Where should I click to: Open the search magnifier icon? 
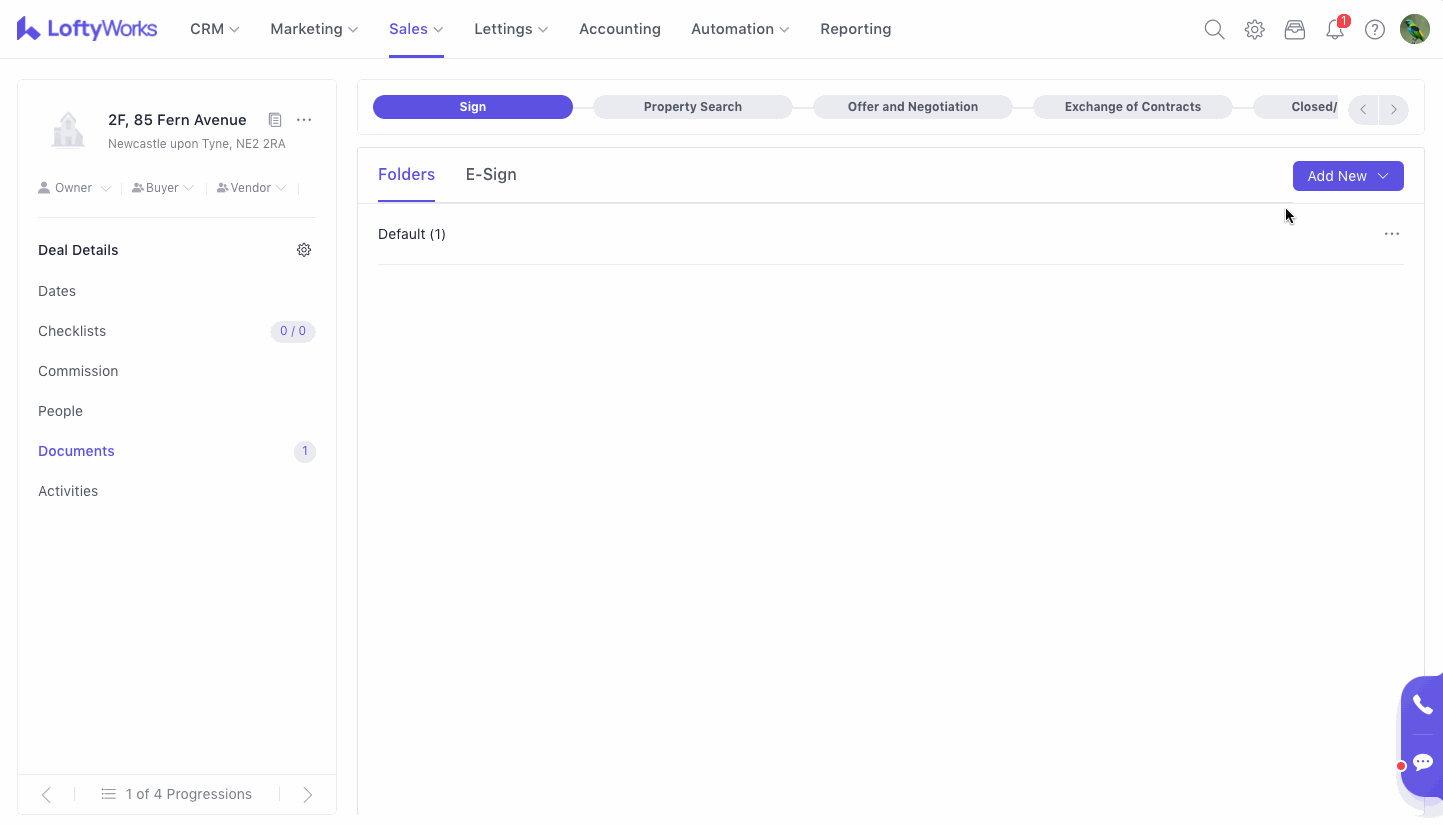click(x=1214, y=29)
